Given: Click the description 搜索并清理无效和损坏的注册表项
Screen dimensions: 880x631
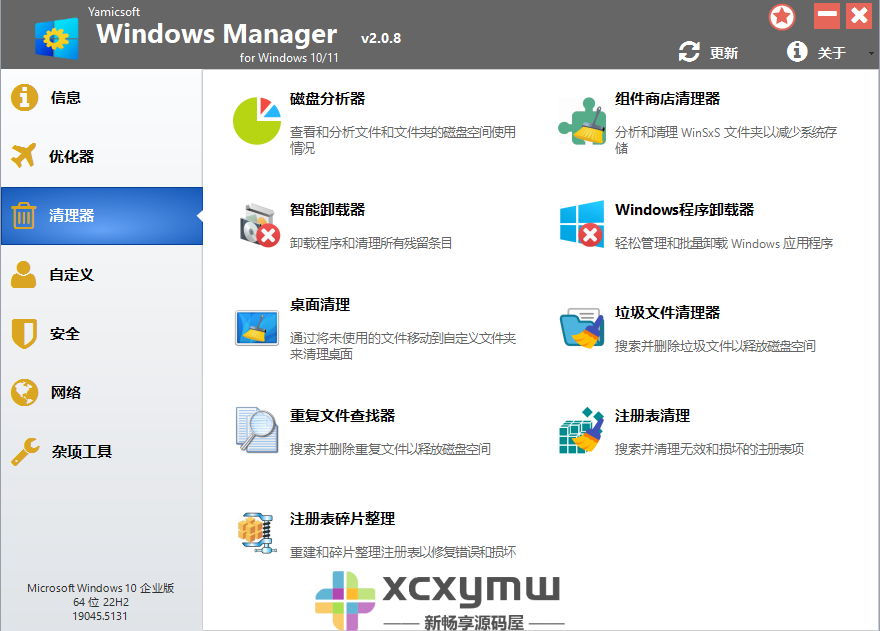Looking at the screenshot, I should (709, 449).
